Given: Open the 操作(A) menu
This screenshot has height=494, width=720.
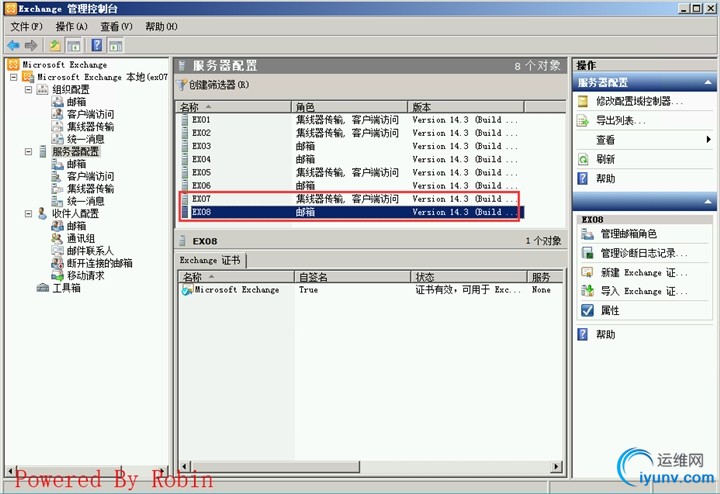Looking at the screenshot, I should (71, 27).
